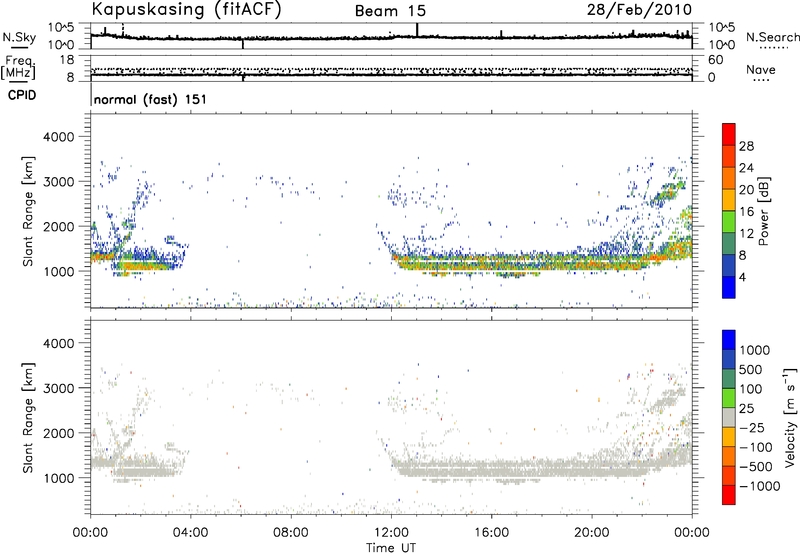Click the -1000 tick on velocity colorbar
Viewport: 800px width, 554px height.
coord(760,486)
